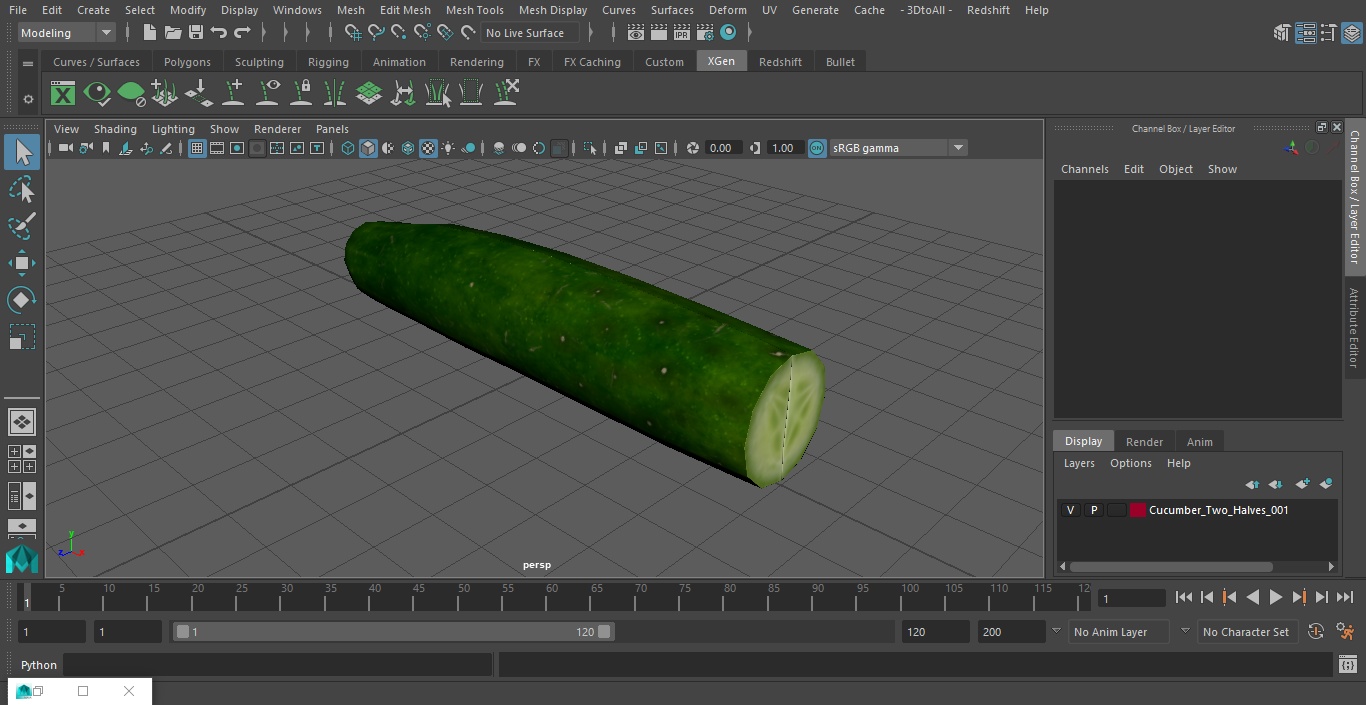
Task: Click the XGen preview eye icon
Action: pyautogui.click(x=97, y=94)
